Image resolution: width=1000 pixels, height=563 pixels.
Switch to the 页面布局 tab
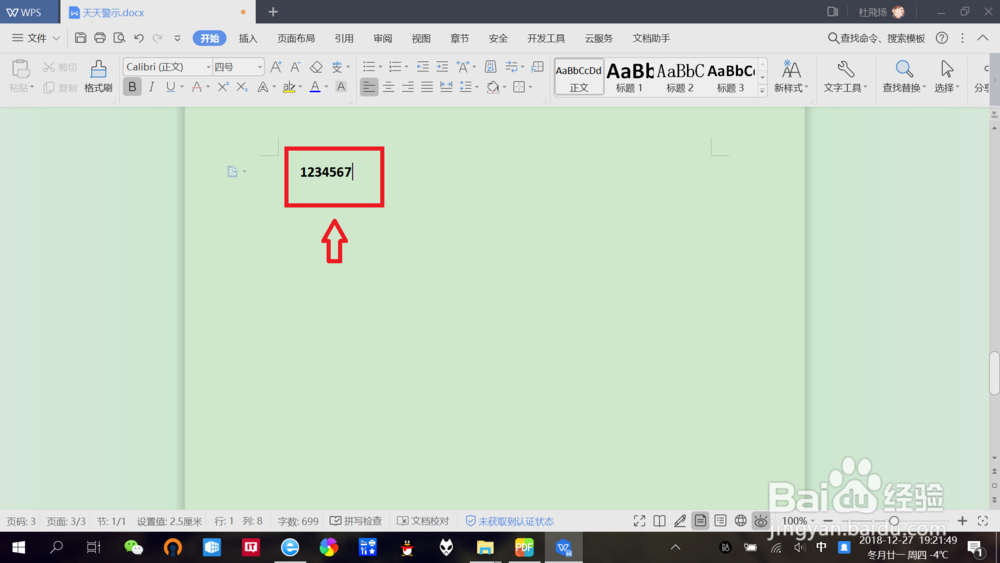click(x=296, y=38)
